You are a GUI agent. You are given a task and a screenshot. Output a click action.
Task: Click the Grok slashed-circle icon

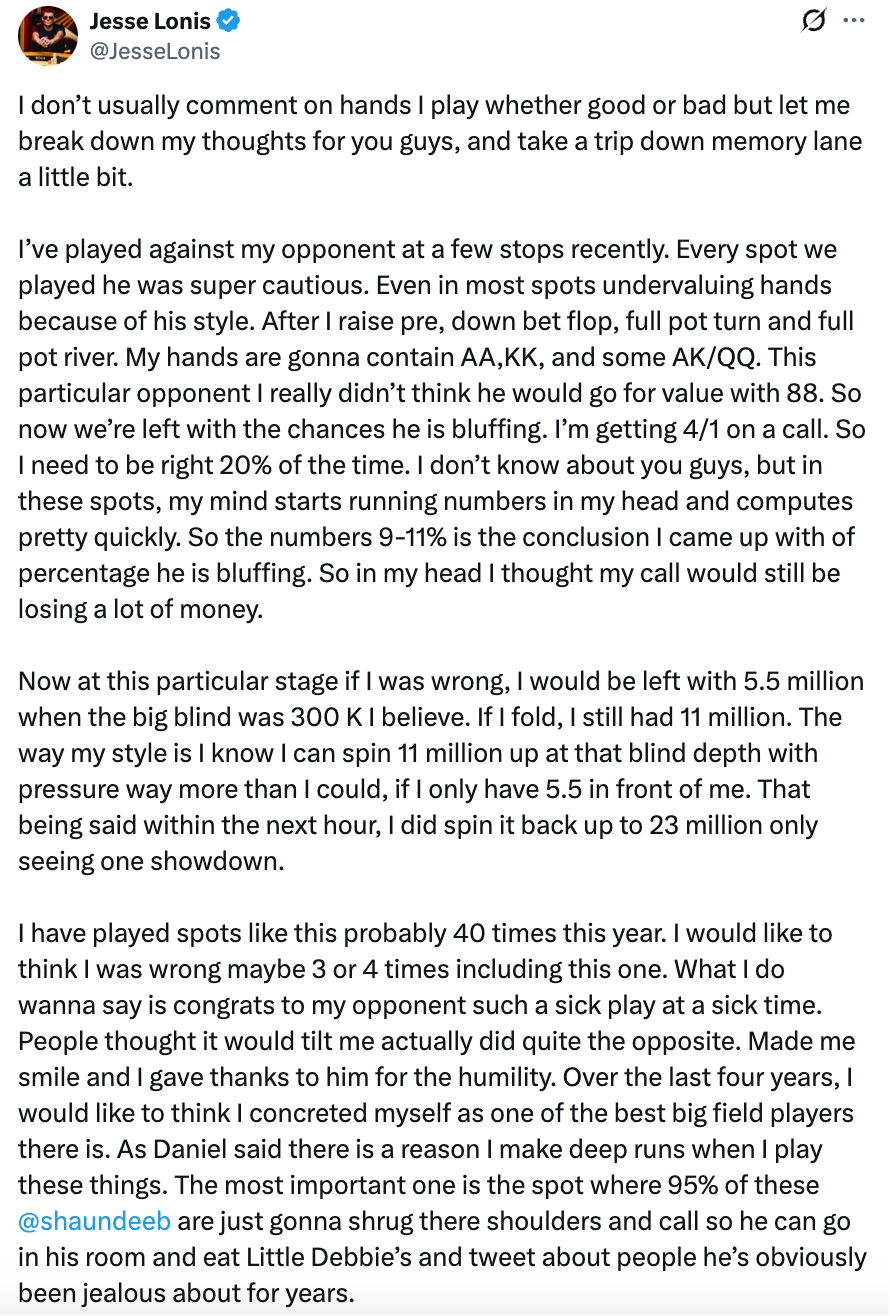click(815, 20)
